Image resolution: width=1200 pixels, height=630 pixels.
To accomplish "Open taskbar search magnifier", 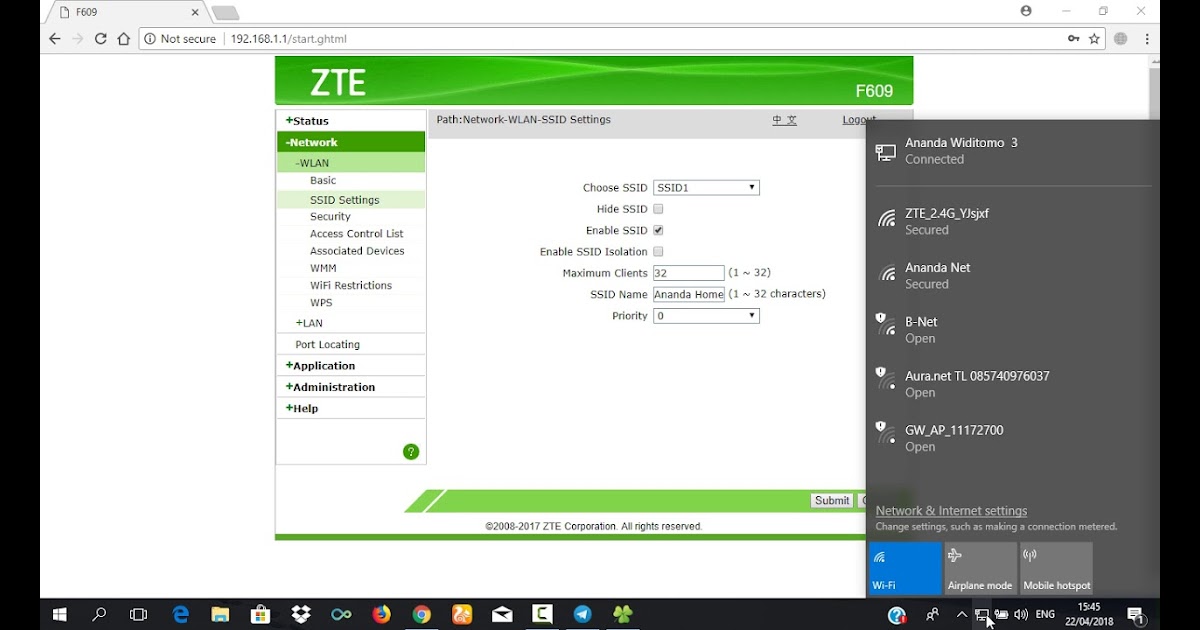I will coord(99,615).
